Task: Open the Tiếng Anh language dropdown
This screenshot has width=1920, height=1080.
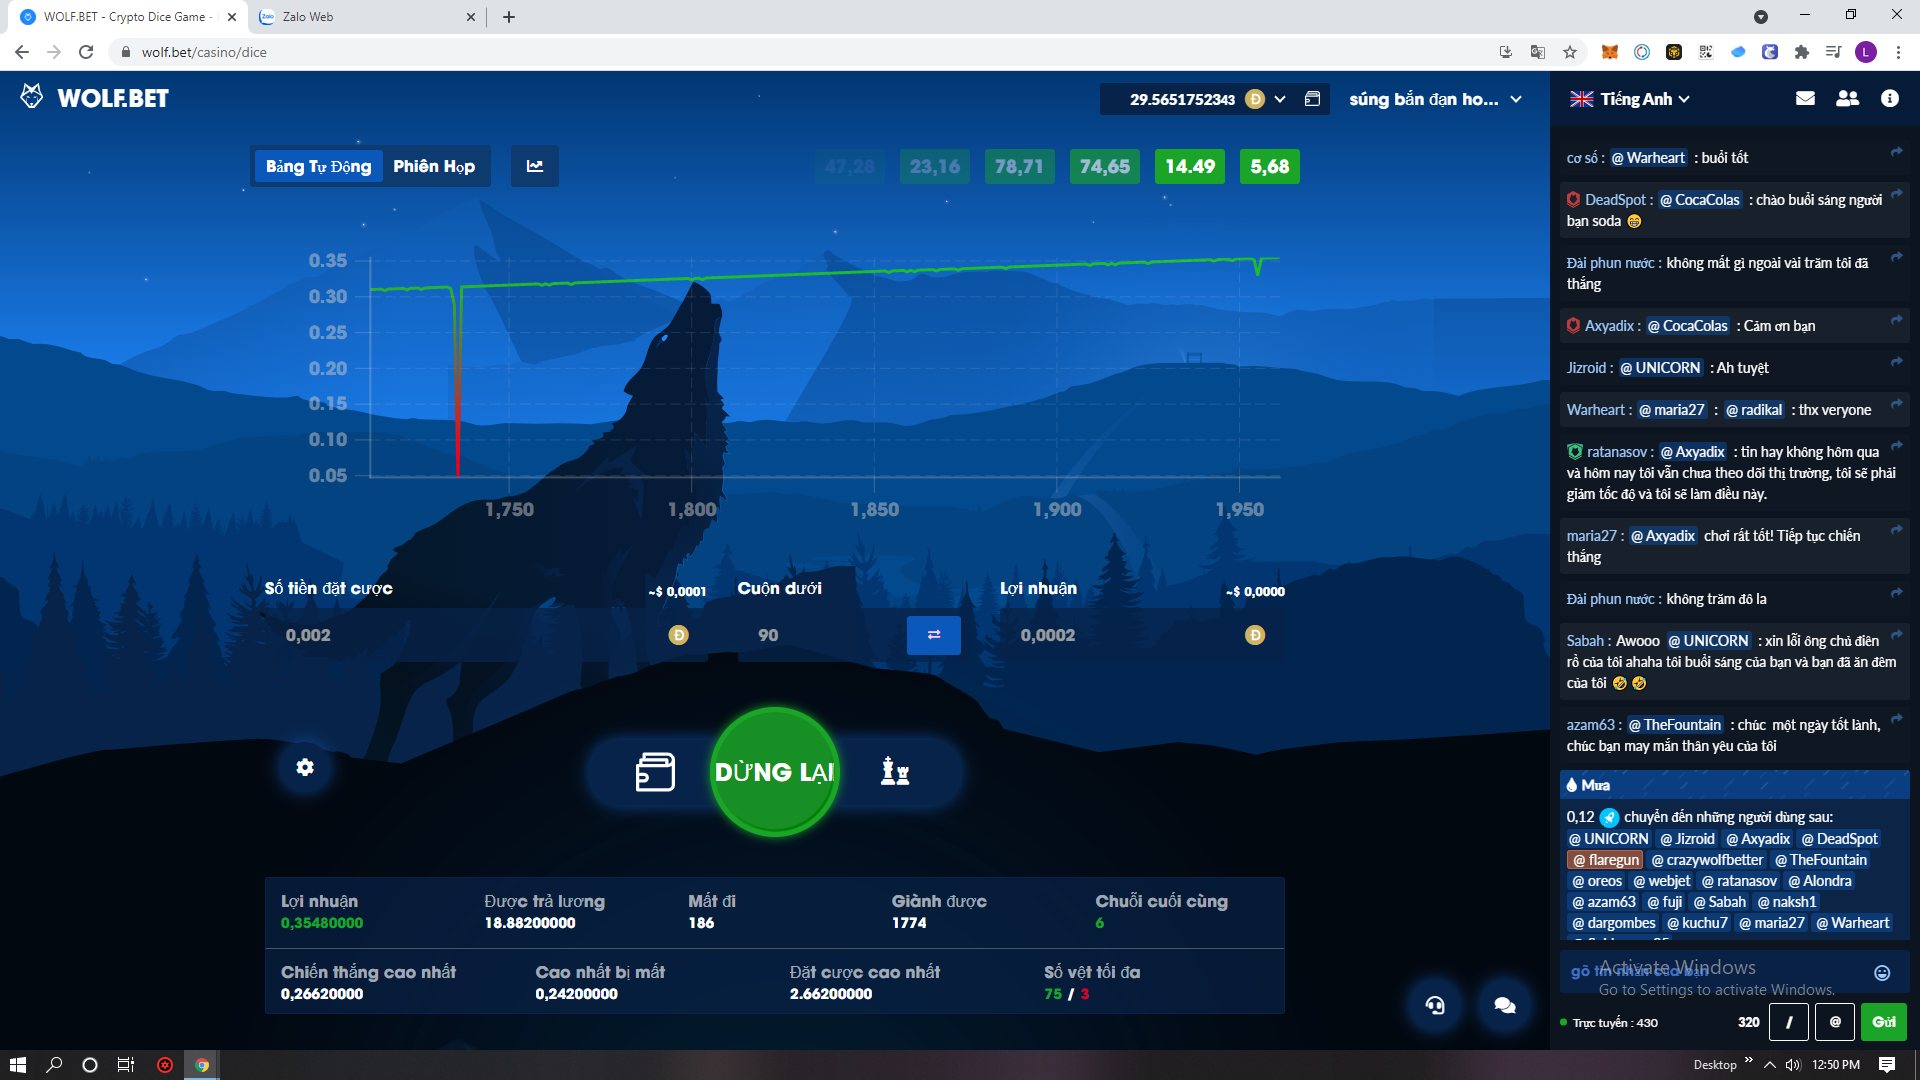Action: point(1640,99)
